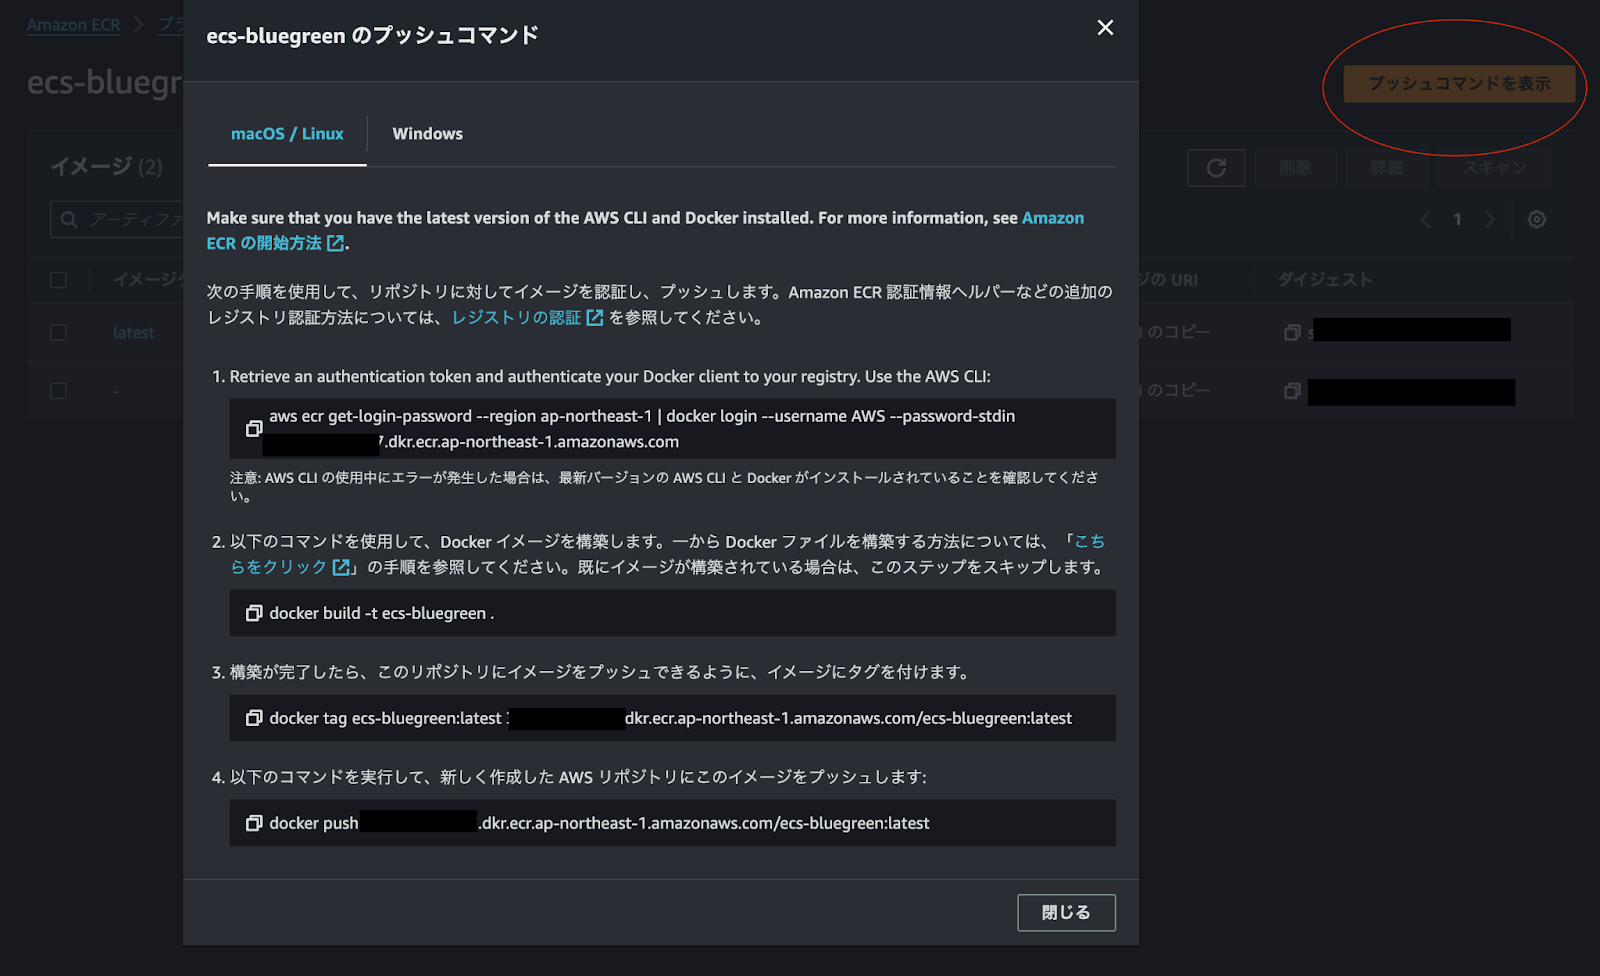Open external-link icon beside レジストリの認証
This screenshot has width=1600, height=976.
tap(595, 318)
